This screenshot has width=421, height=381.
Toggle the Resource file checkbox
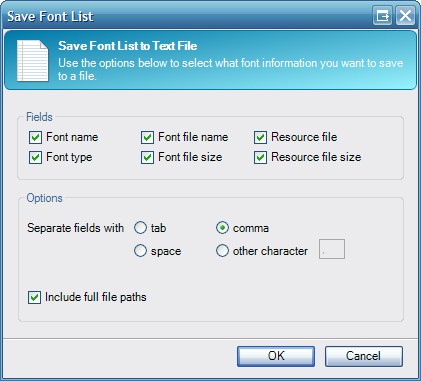260,137
